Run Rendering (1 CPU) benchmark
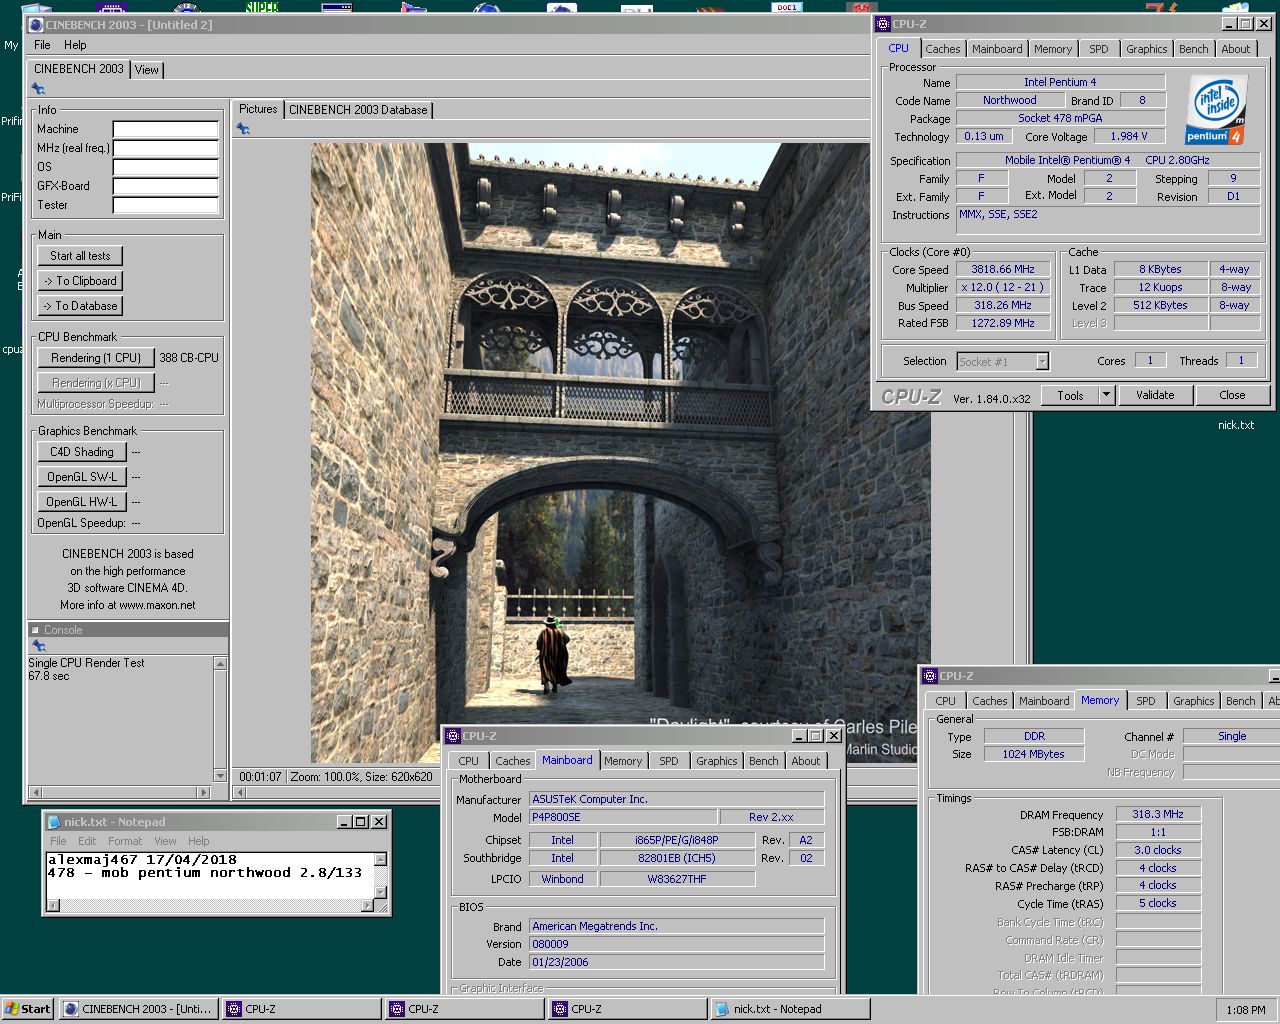1280x1024 pixels. (96, 358)
